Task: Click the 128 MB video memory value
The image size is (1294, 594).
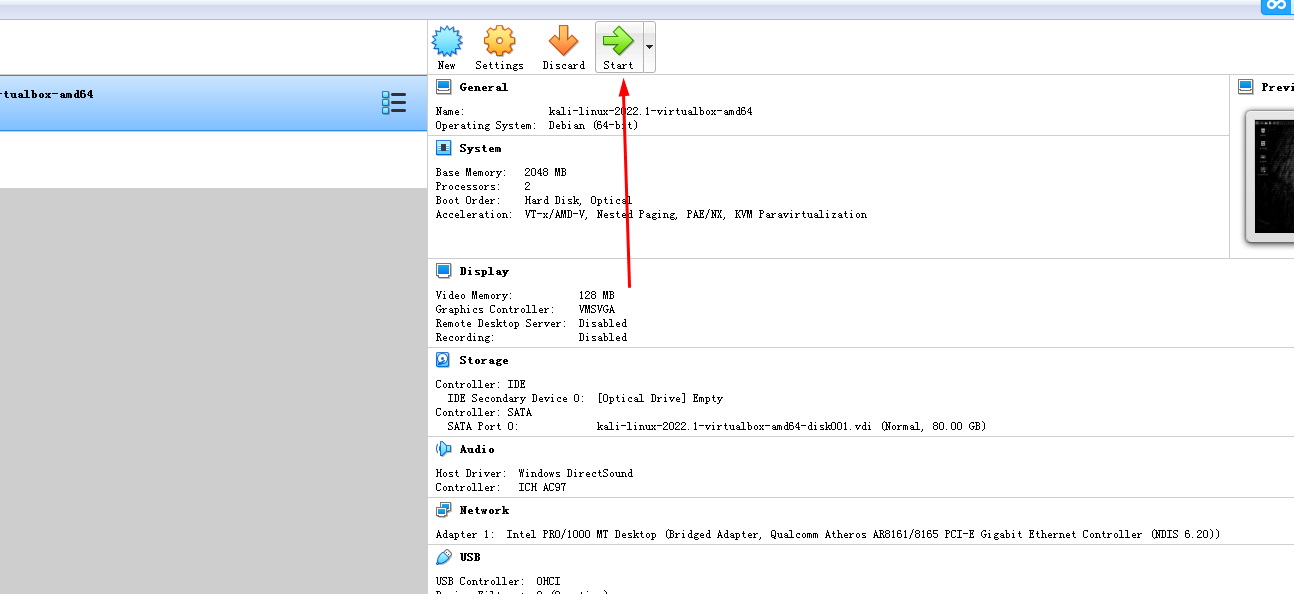Action: pyautogui.click(x=597, y=295)
